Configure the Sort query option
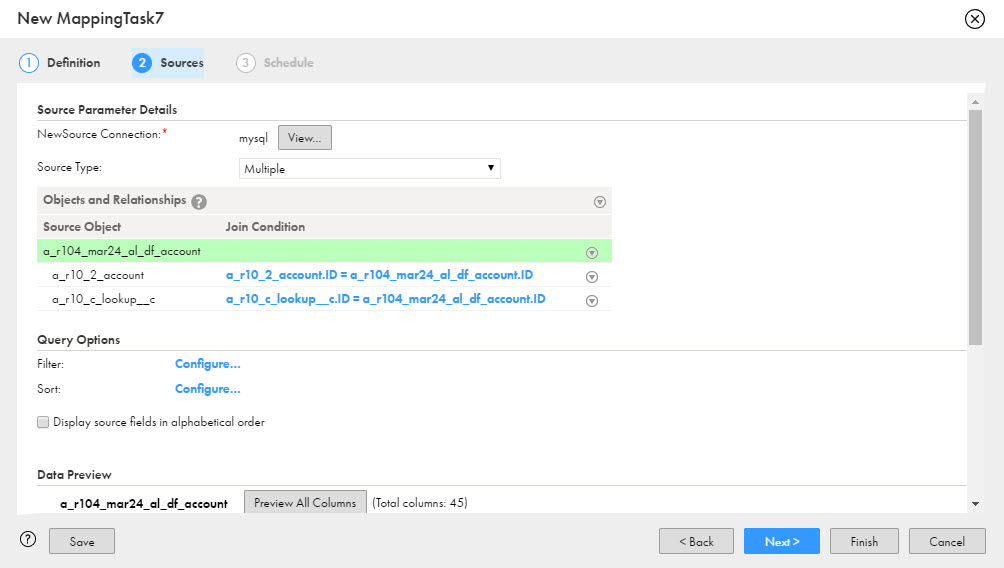Viewport: 1004px width, 568px height. (x=208, y=389)
